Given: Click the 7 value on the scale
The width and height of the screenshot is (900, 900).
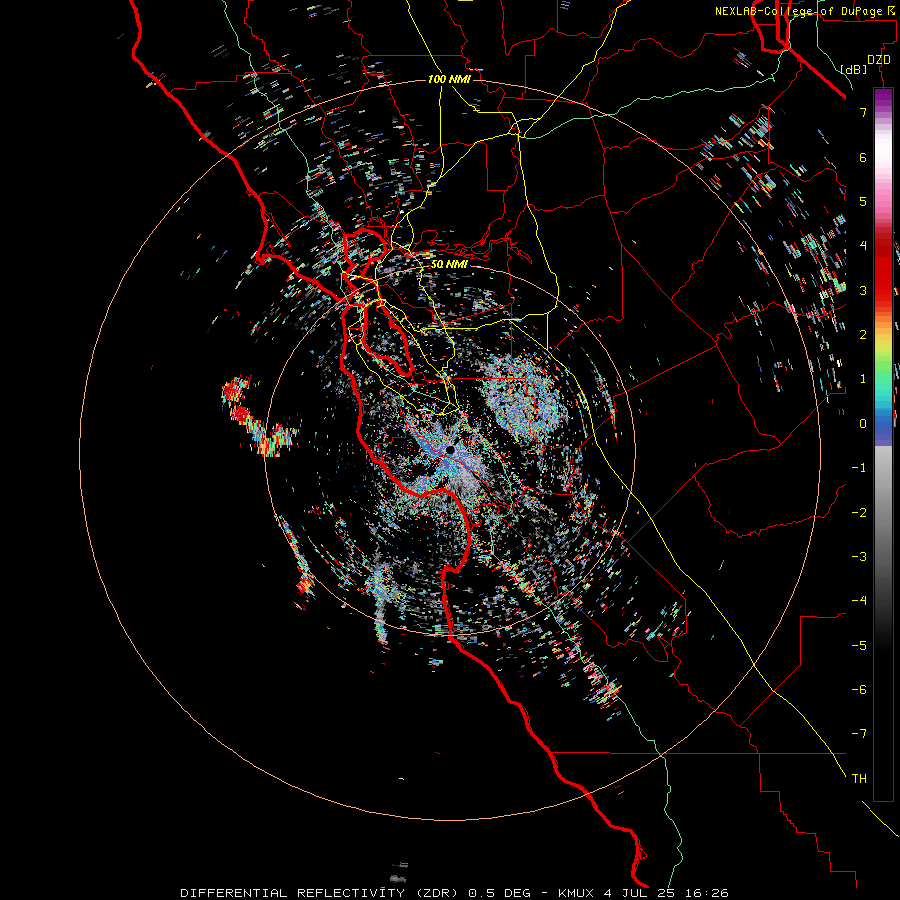Looking at the screenshot, I should click(x=863, y=112).
